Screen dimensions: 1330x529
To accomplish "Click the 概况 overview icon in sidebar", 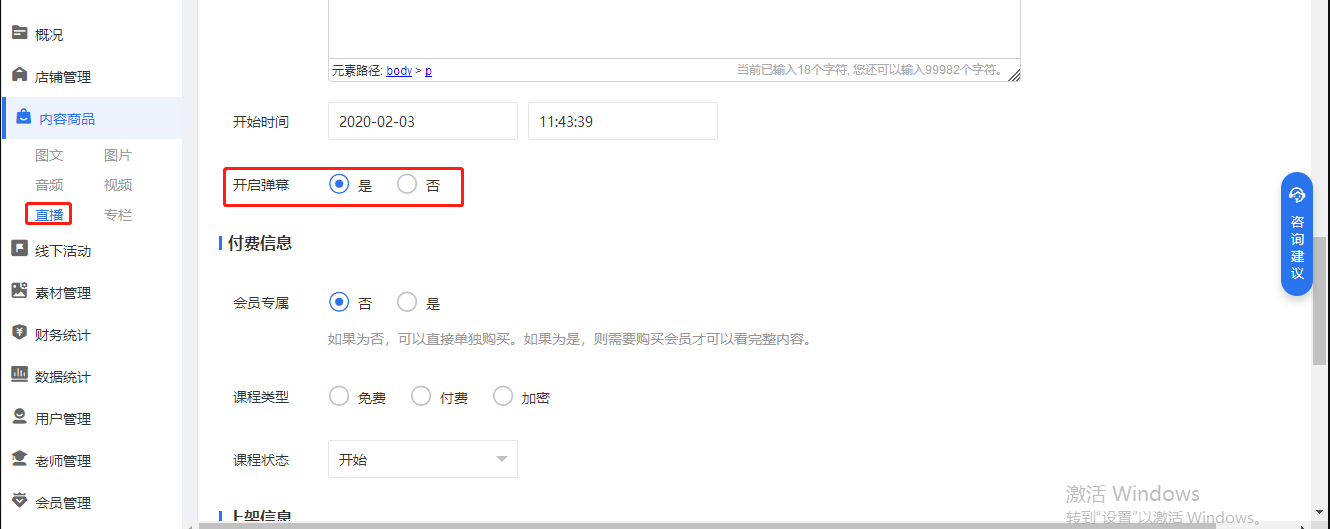I will click(19, 33).
